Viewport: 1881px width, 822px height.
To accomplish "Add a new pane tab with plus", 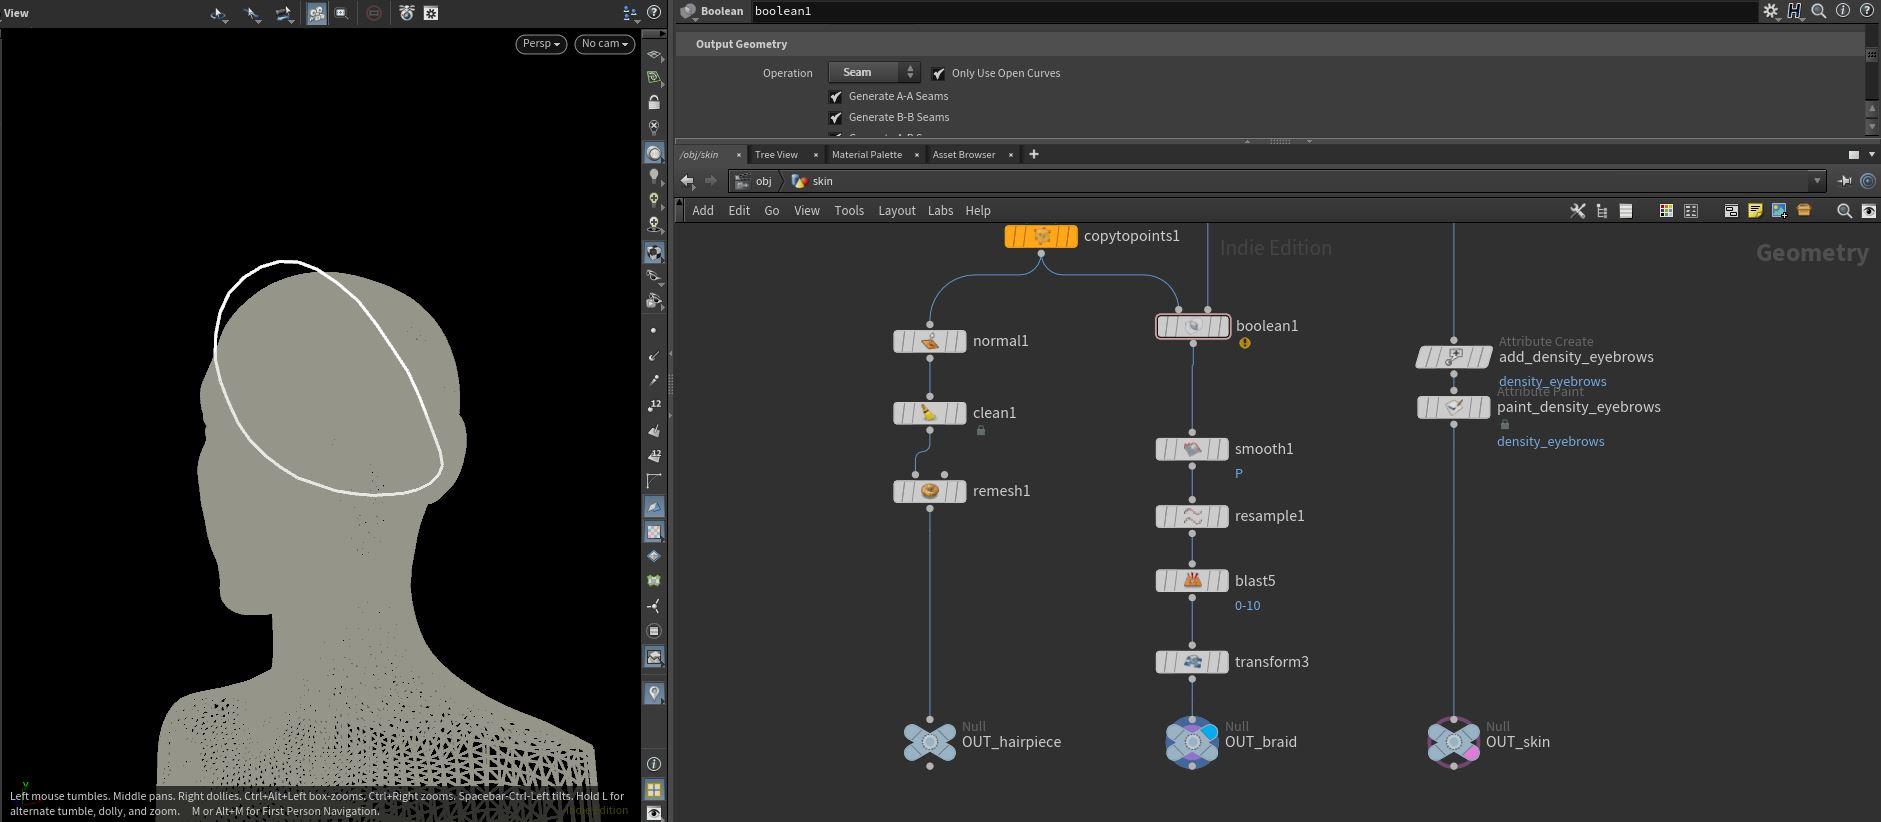I will [1034, 154].
